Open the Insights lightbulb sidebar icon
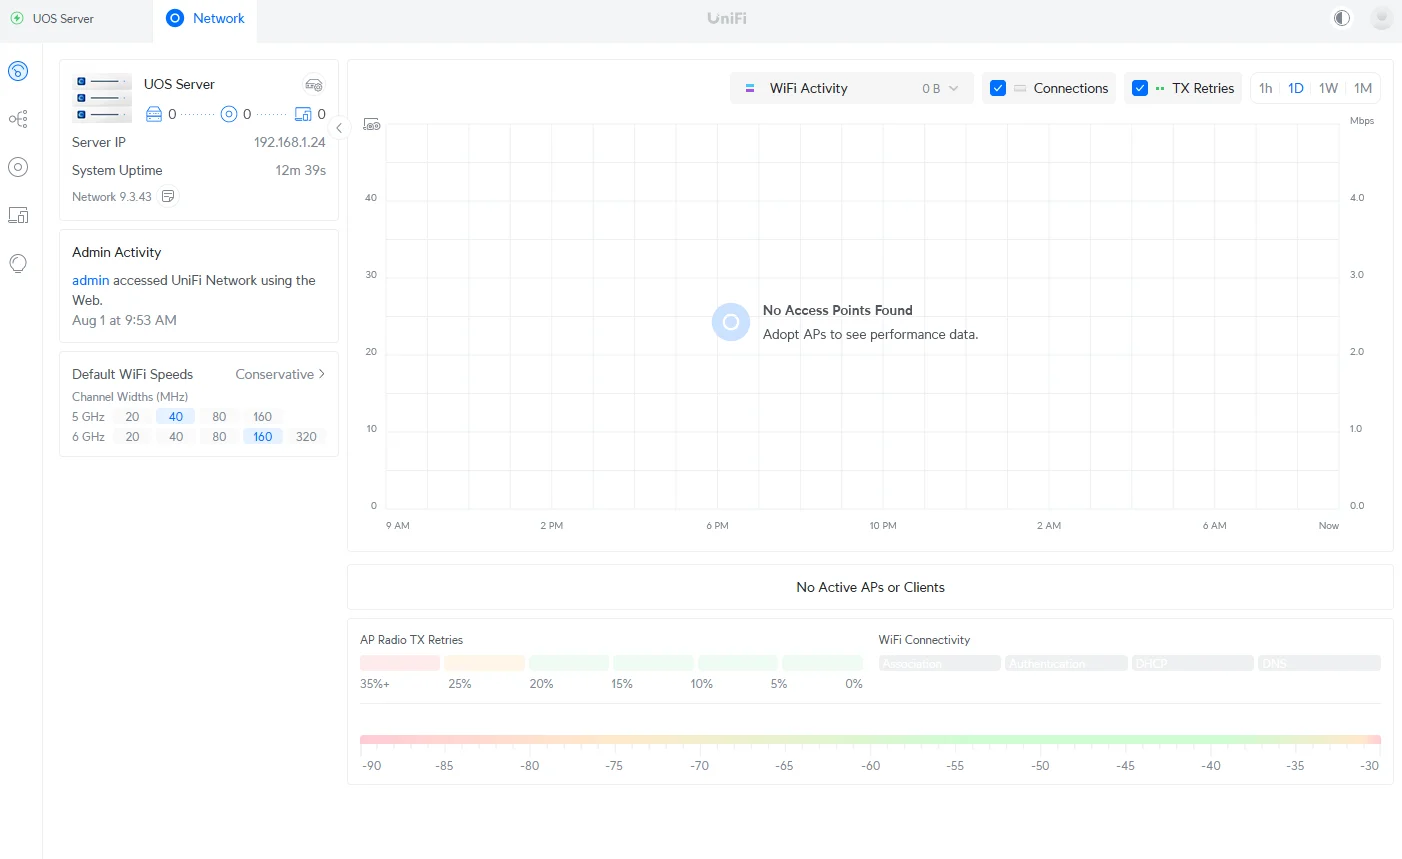Viewport: 1402px width, 859px height. [x=18, y=263]
